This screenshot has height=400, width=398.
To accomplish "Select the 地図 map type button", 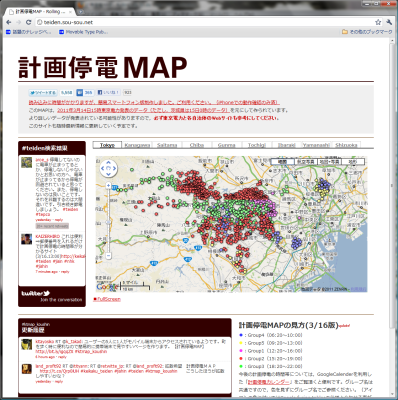I will click(x=283, y=162).
